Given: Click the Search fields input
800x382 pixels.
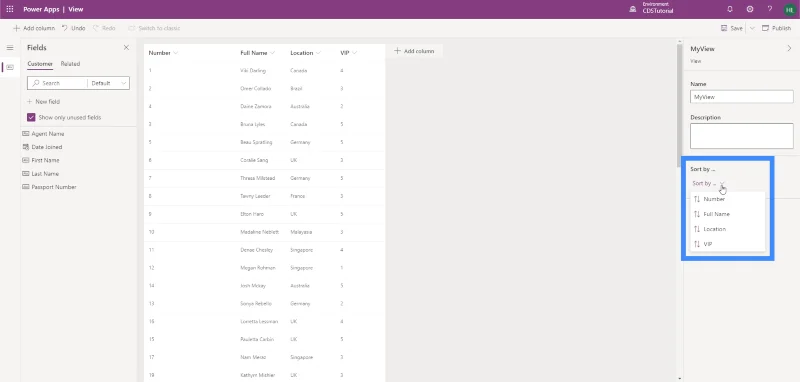Looking at the screenshot, I should pyautogui.click(x=57, y=83).
